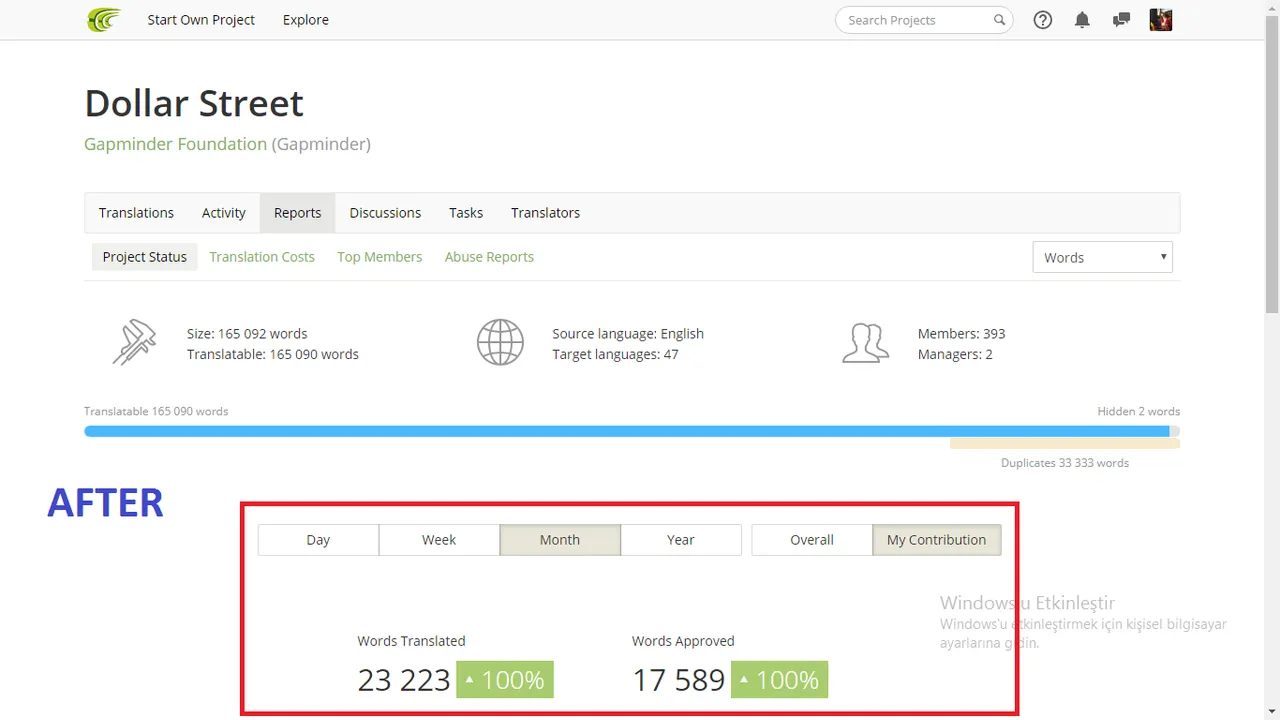Click the 17 589 approved count
The image size is (1280, 720).
pyautogui.click(x=678, y=680)
